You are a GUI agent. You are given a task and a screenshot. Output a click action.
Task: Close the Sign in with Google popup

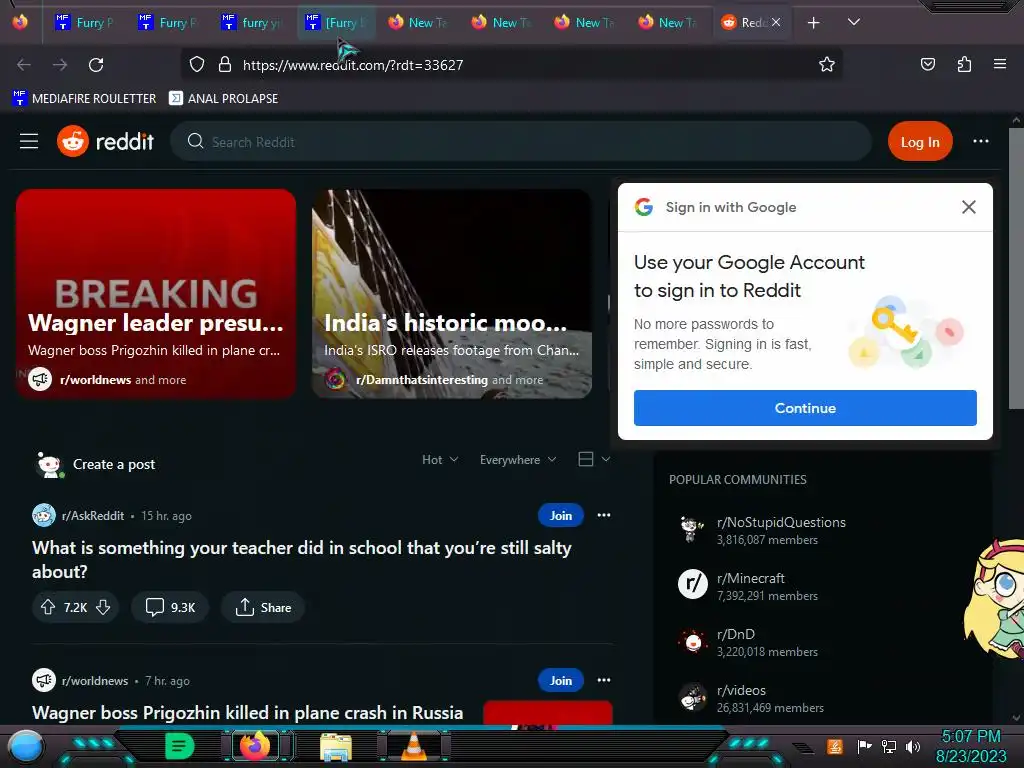click(968, 207)
